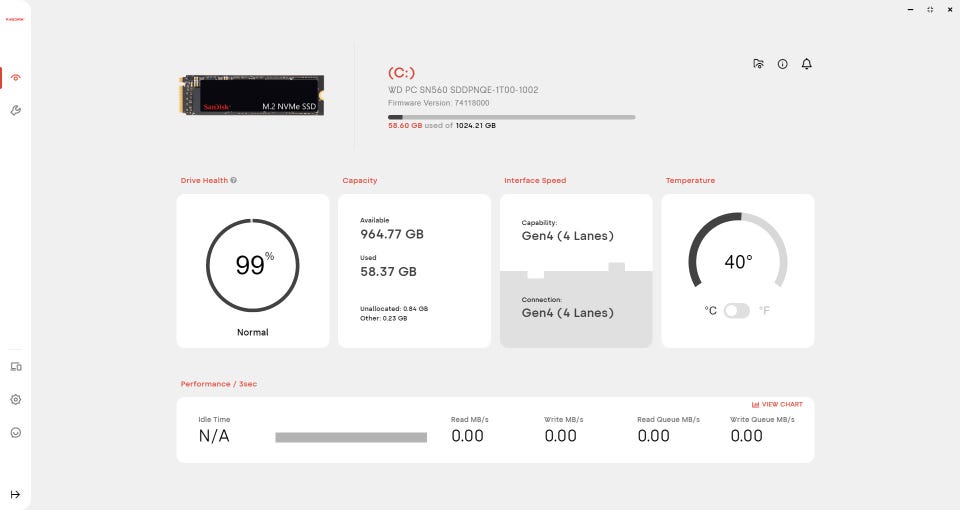Click the 1024.21 GB total text

point(476,126)
